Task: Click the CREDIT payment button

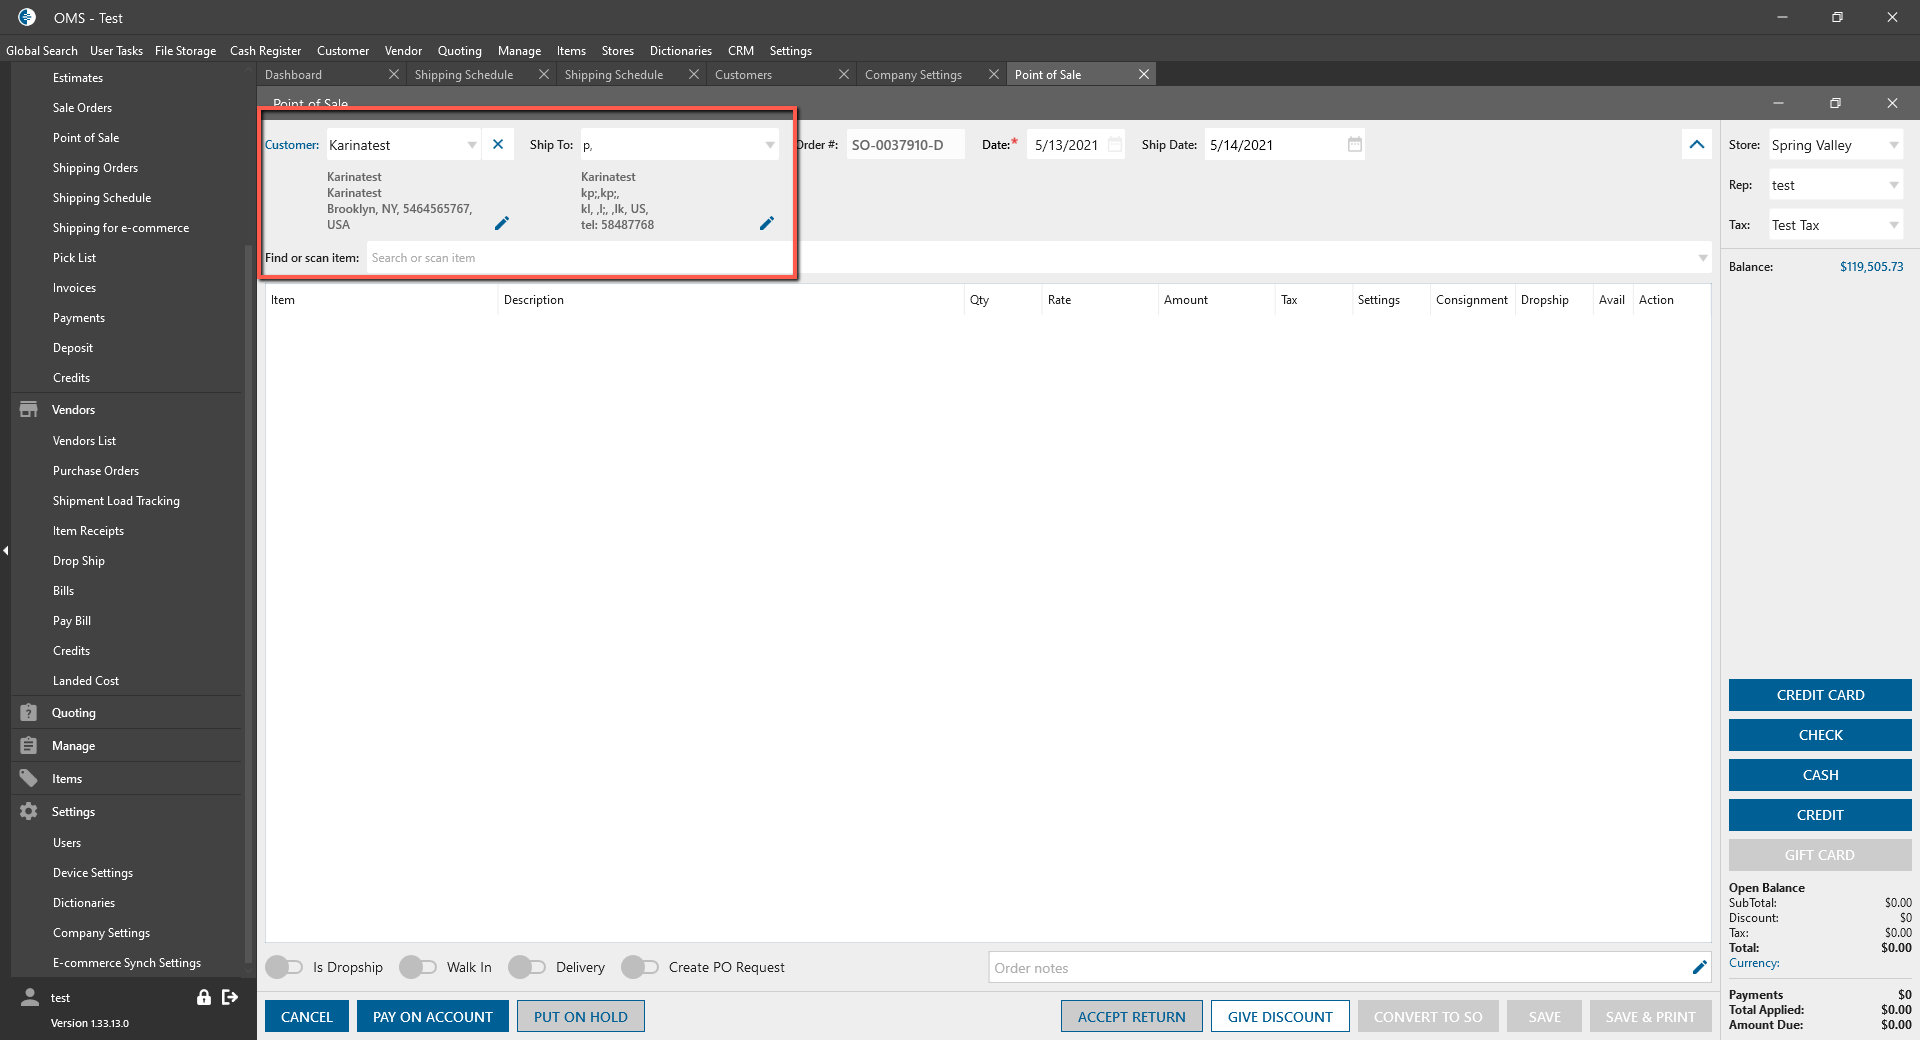Action: tap(1820, 815)
